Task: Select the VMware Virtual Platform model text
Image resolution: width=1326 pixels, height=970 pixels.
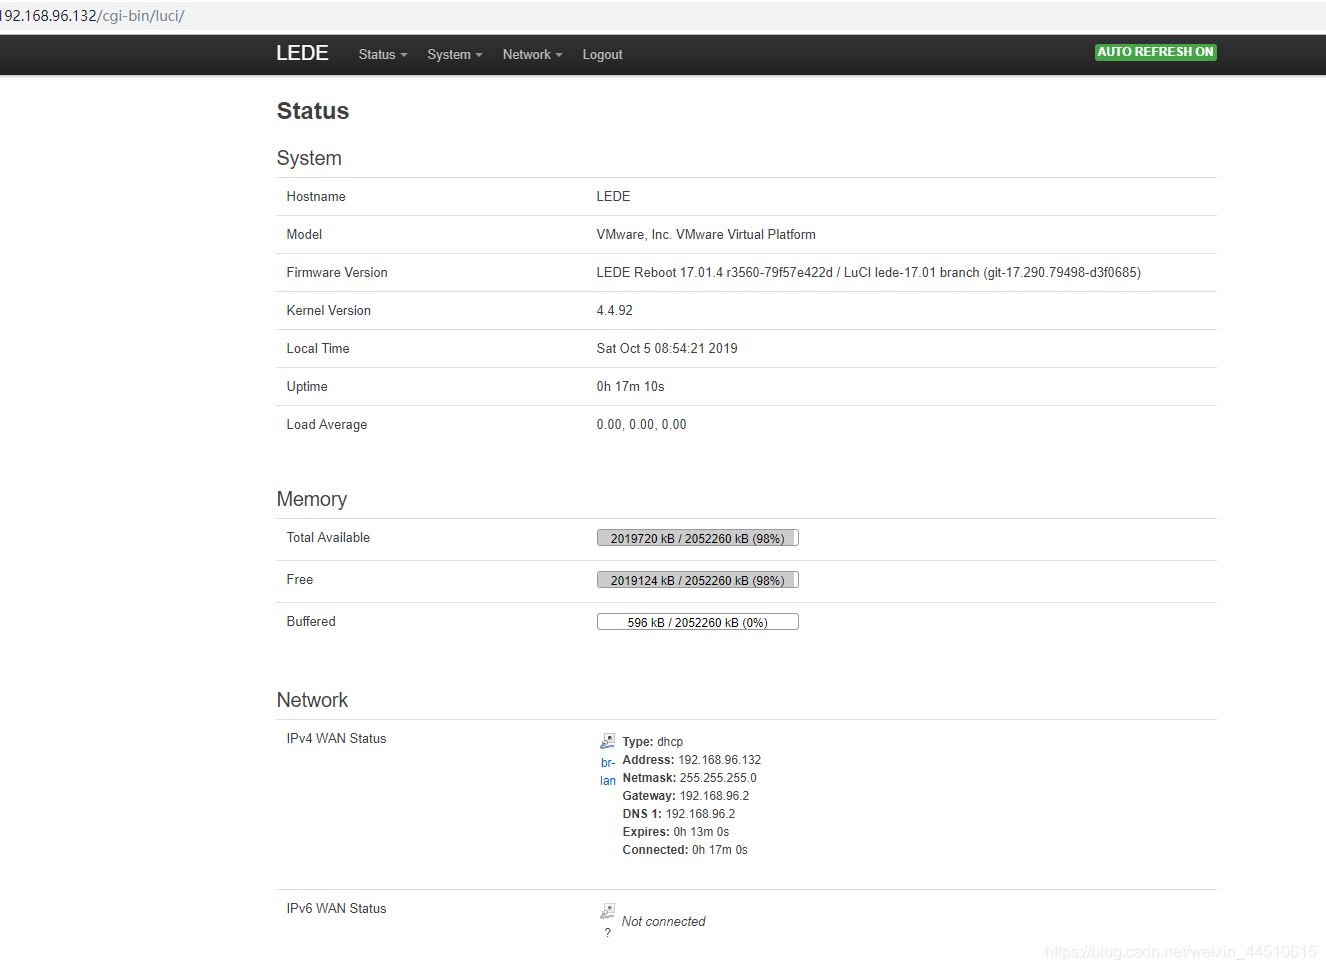Action: coord(706,235)
